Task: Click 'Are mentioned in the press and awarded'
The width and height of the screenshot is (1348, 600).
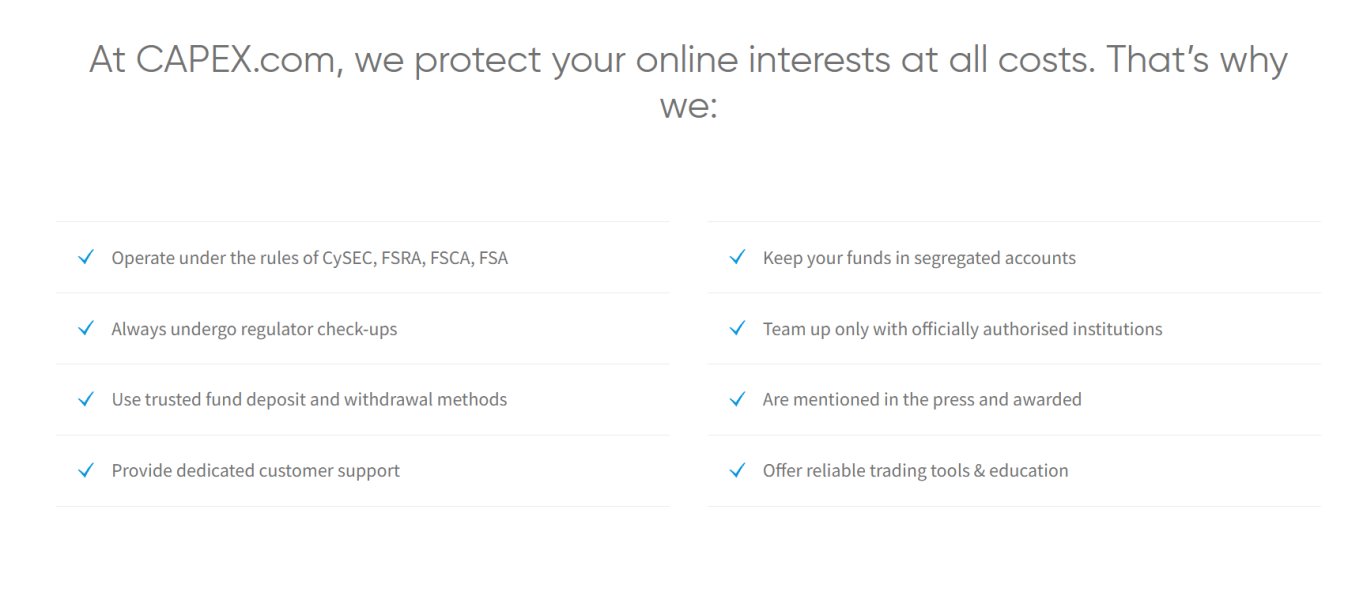Action: point(922,400)
